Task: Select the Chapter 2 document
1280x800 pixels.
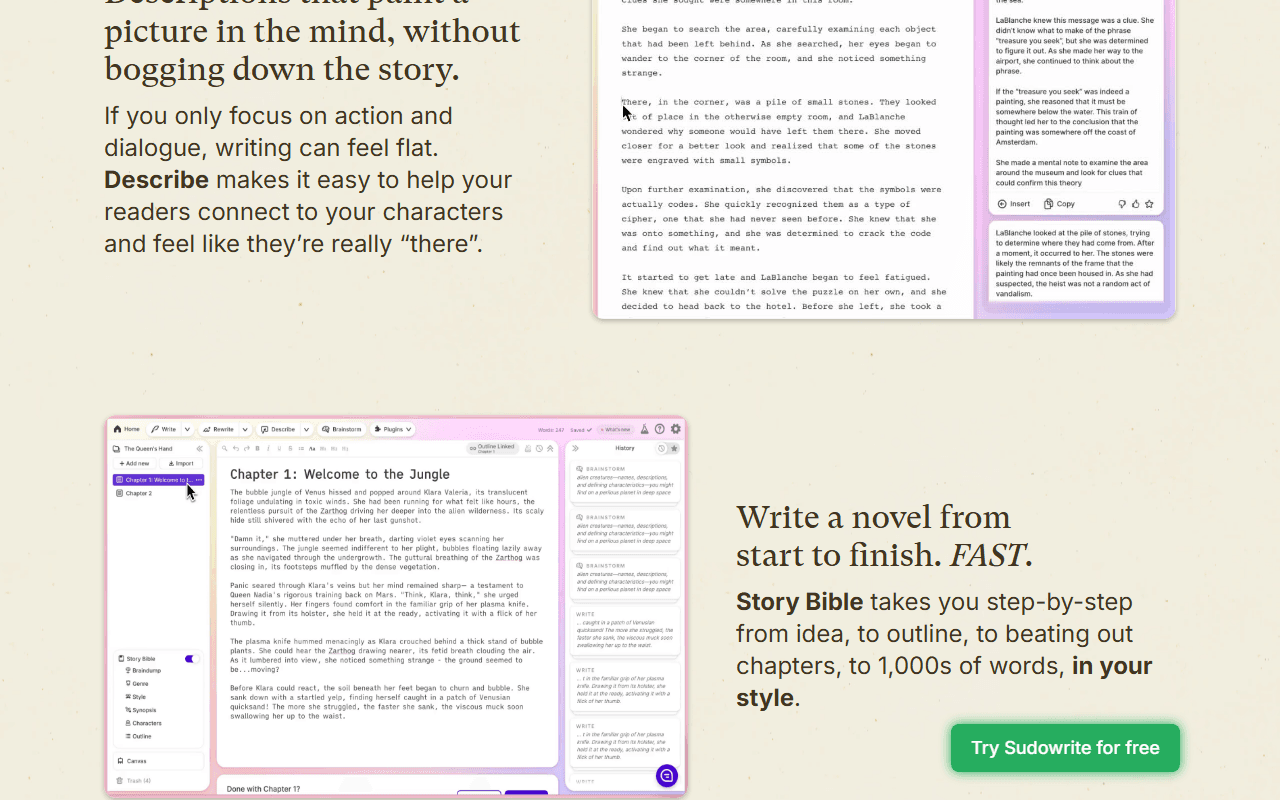Action: click(139, 493)
